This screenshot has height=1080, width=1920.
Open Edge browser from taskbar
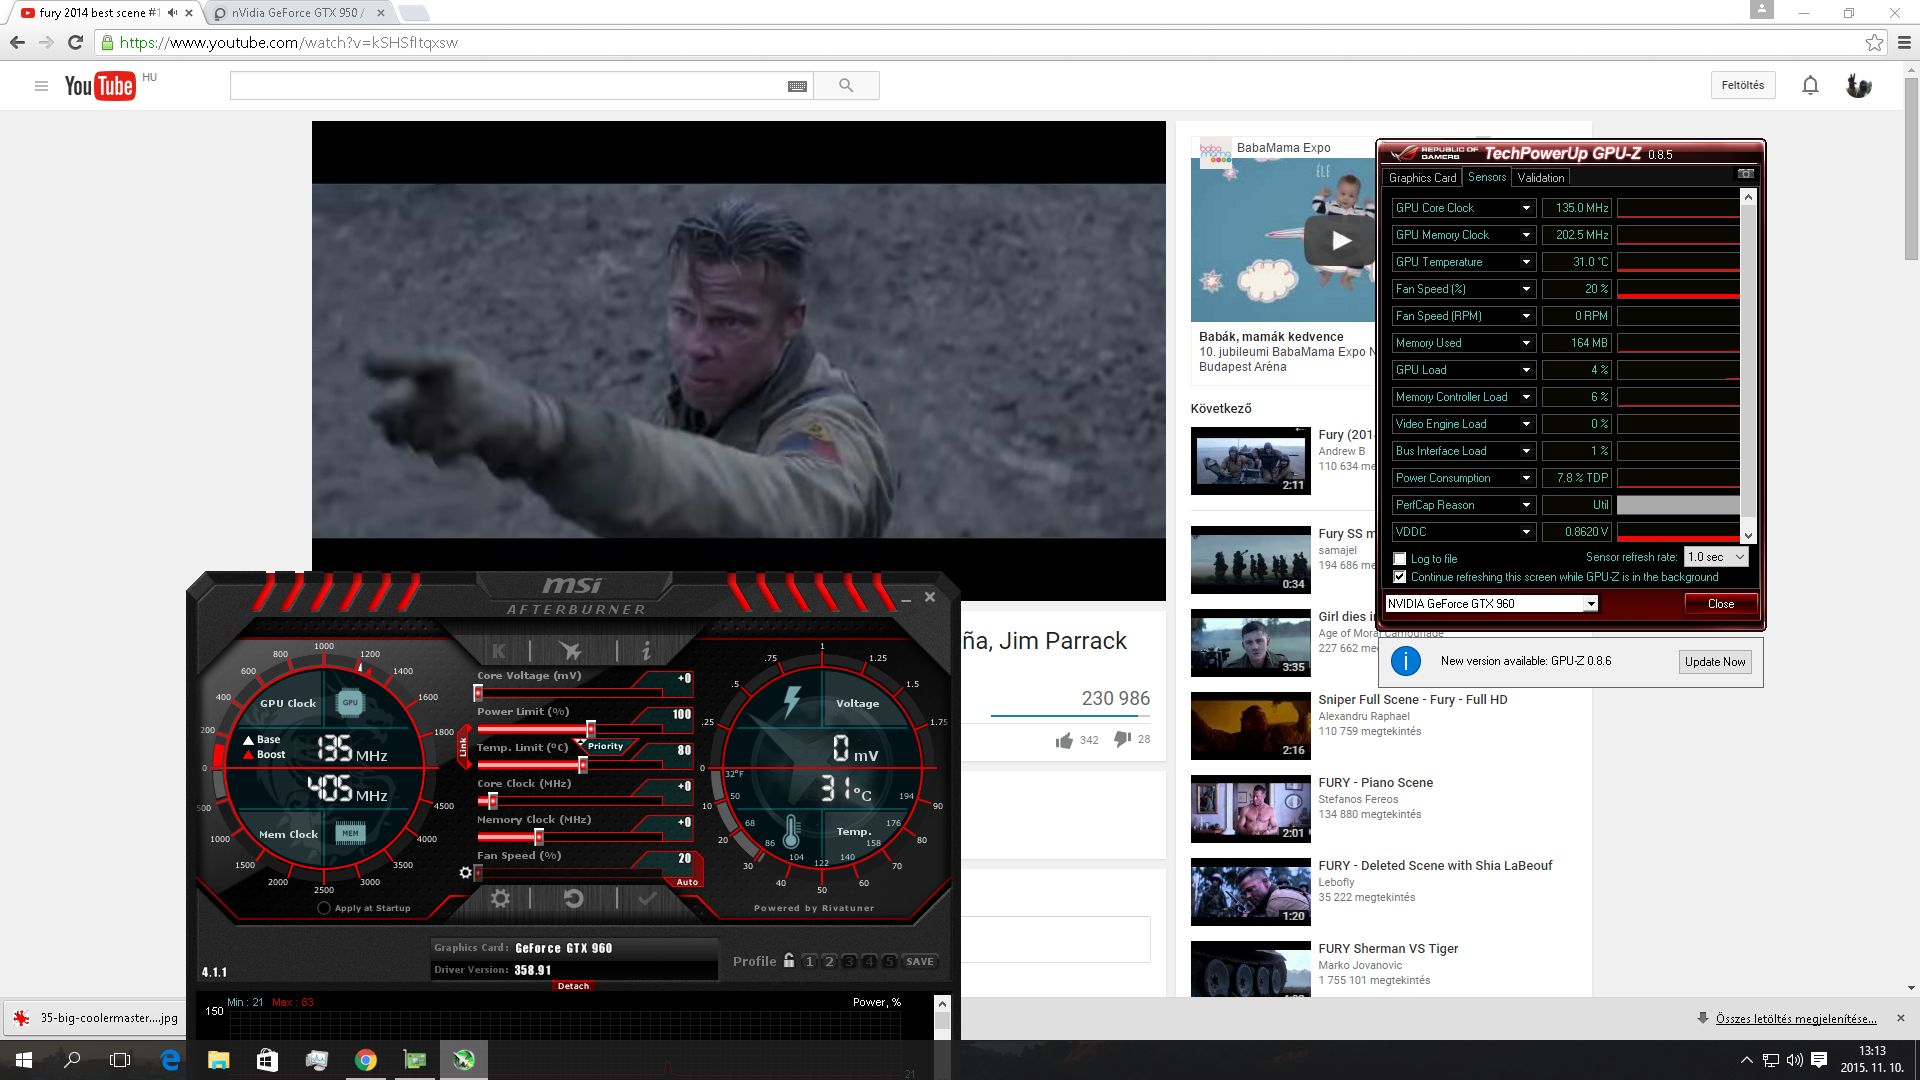click(x=170, y=1060)
